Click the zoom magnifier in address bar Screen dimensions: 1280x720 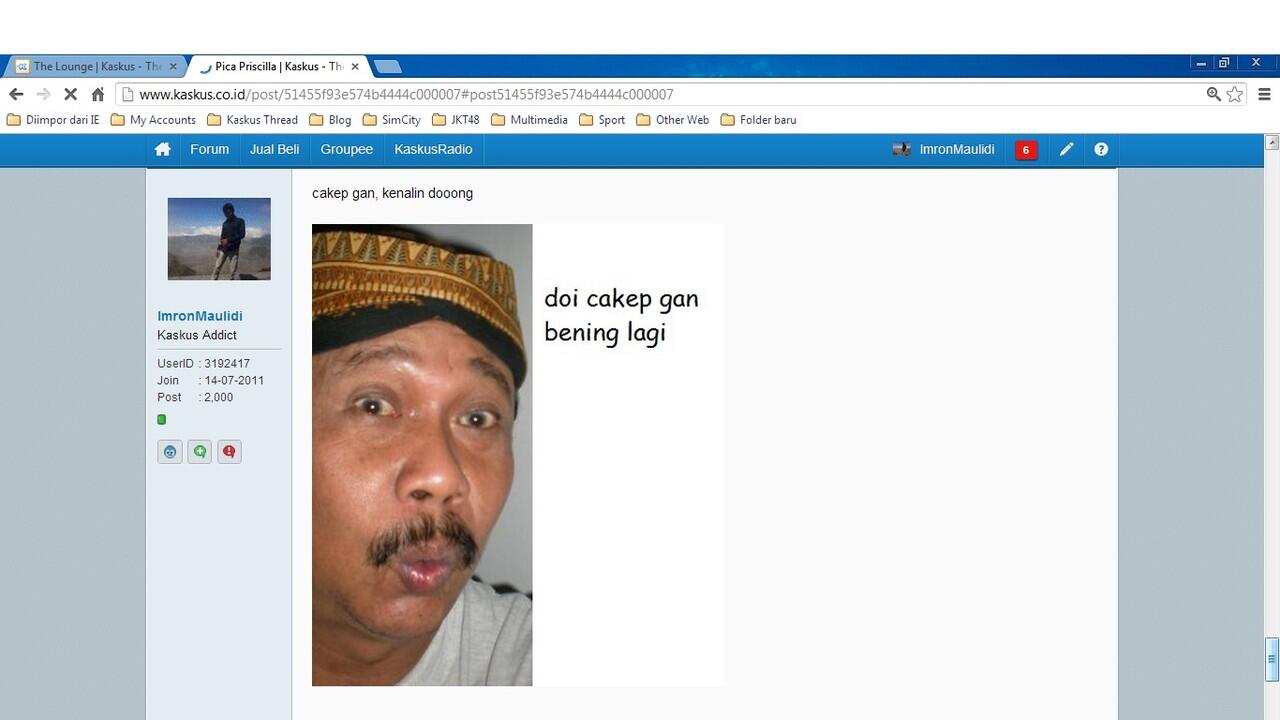point(1213,94)
